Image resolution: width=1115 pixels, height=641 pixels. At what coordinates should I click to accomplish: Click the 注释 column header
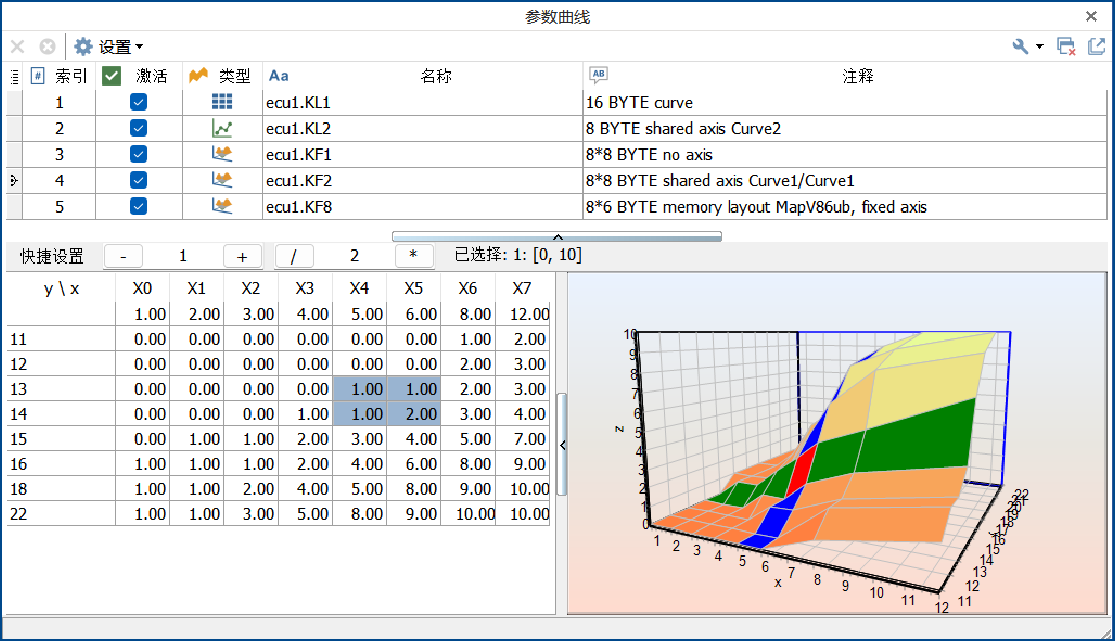[x=858, y=75]
